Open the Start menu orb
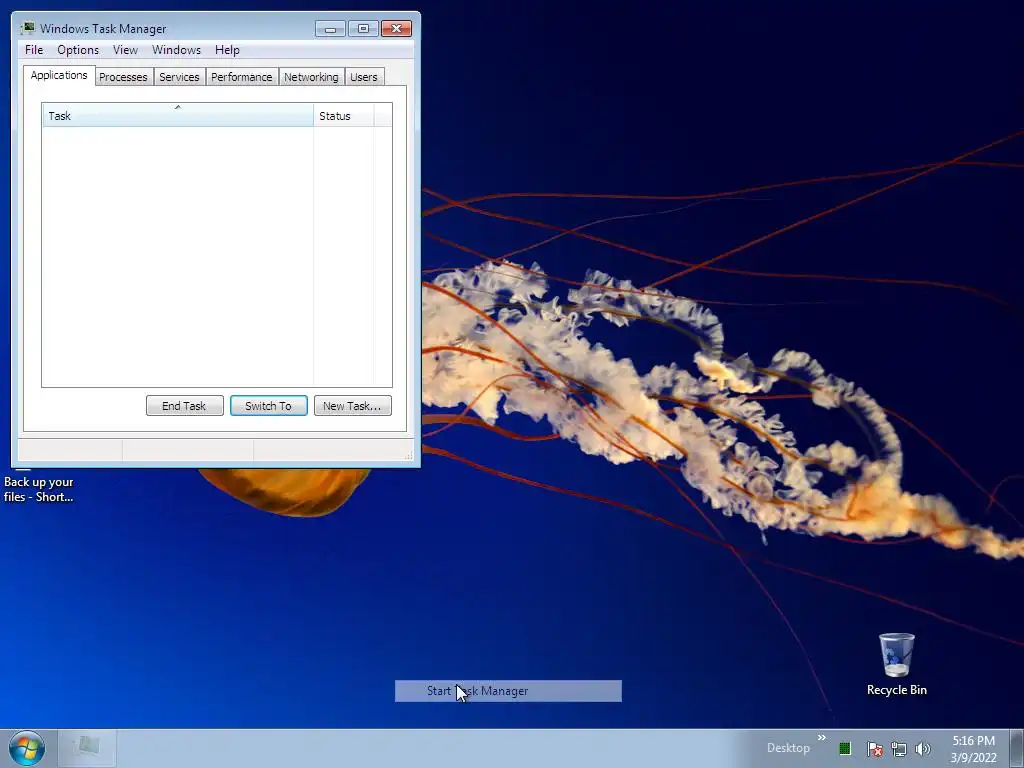The width and height of the screenshot is (1024, 768). [x=27, y=748]
